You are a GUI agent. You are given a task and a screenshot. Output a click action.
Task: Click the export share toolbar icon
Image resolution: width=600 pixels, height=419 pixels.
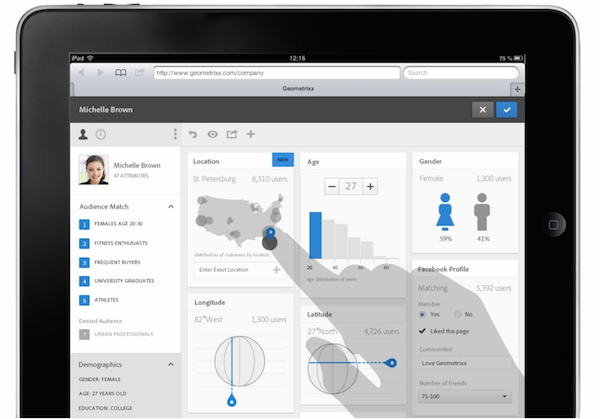tap(232, 134)
